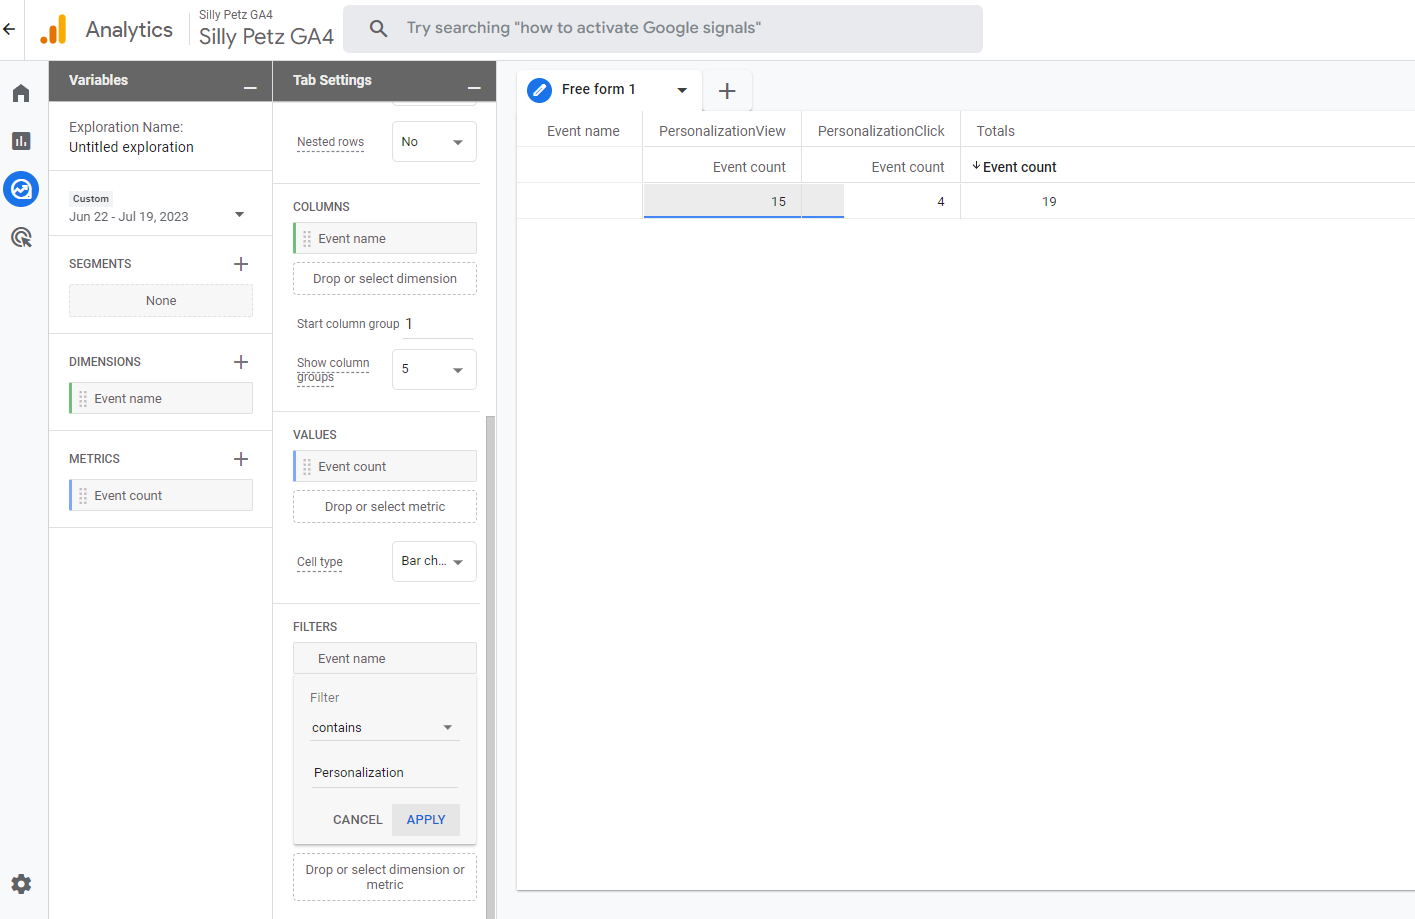
Task: Click the search magnifier icon
Action: pos(378,28)
